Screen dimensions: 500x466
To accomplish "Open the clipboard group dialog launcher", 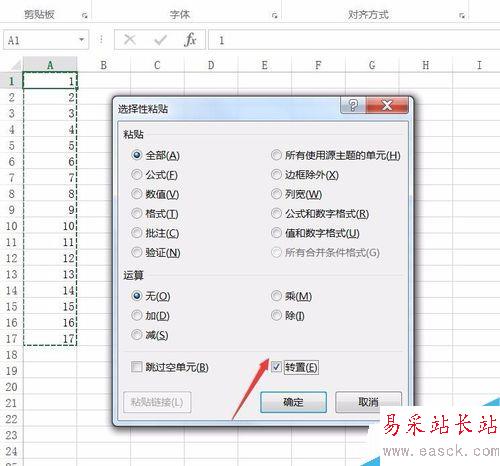I will [x=85, y=15].
